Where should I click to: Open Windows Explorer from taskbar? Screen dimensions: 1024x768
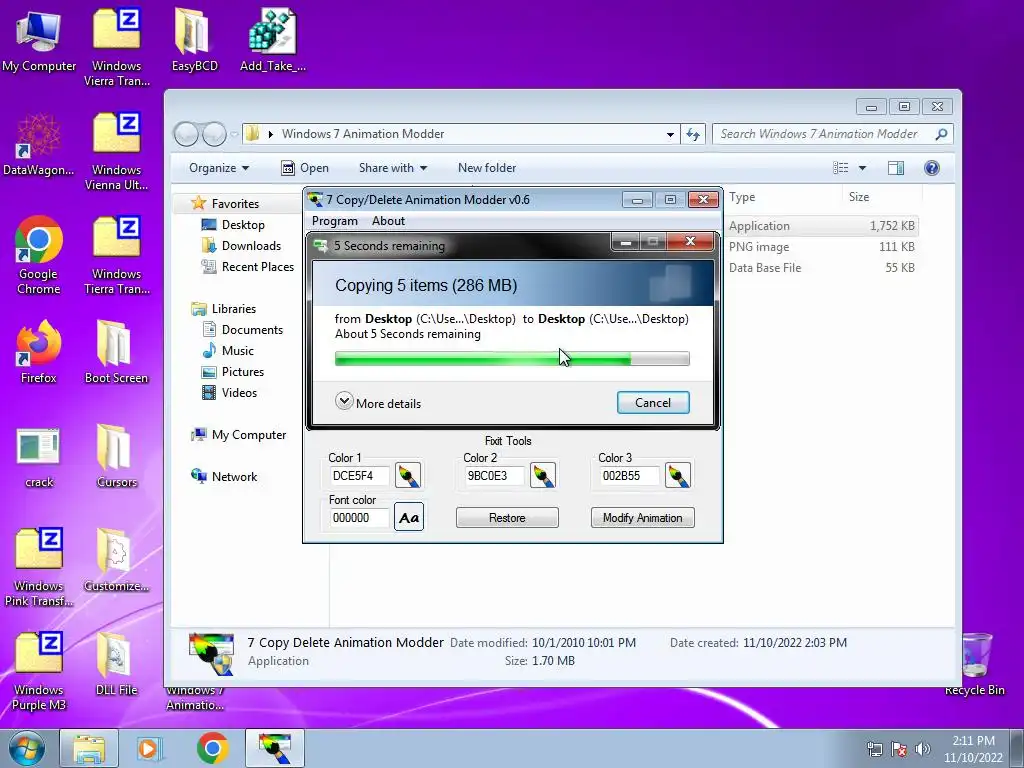click(x=89, y=748)
